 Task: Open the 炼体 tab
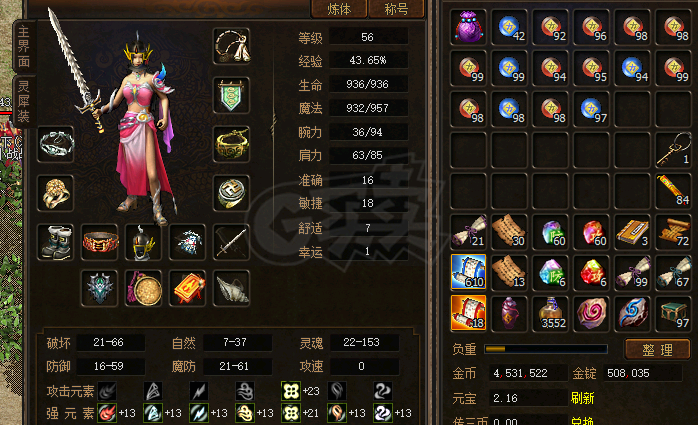(x=339, y=9)
